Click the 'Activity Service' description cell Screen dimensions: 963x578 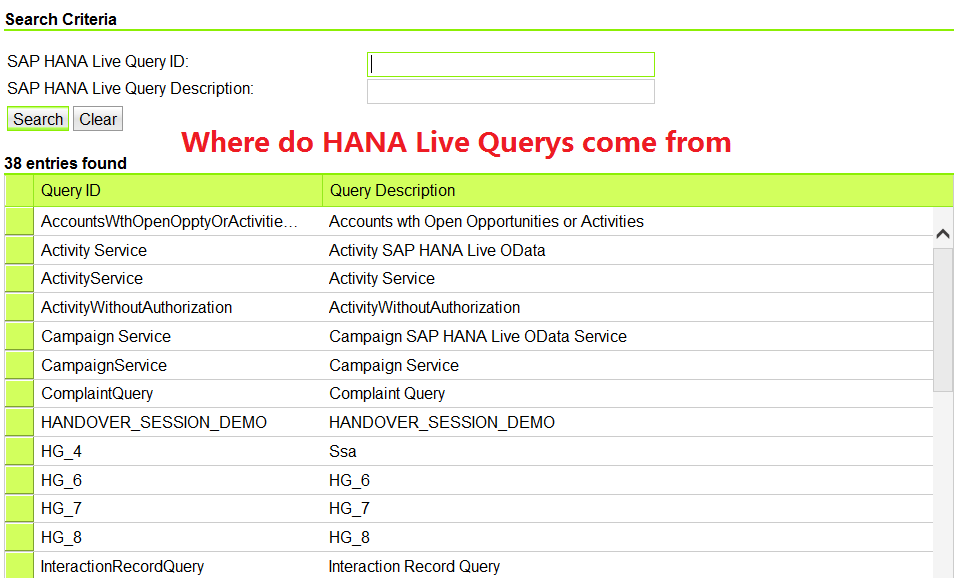(x=382, y=279)
